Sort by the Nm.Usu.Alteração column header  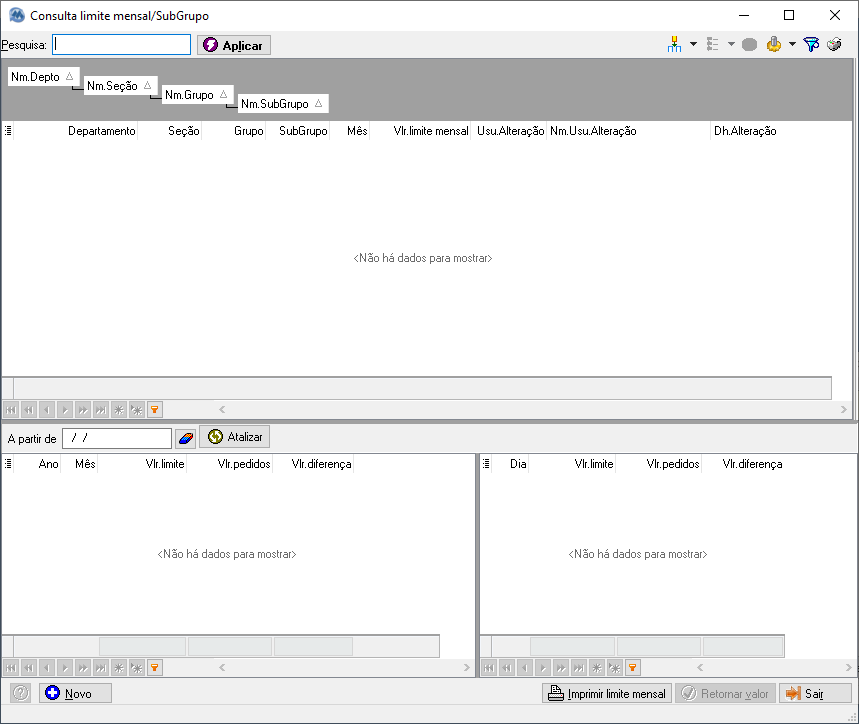click(628, 131)
